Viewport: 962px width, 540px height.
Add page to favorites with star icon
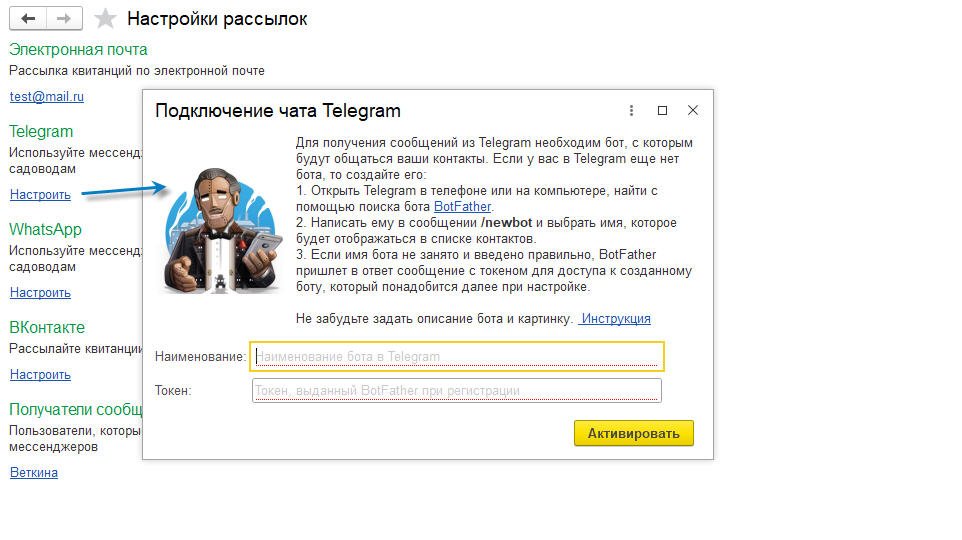(104, 19)
